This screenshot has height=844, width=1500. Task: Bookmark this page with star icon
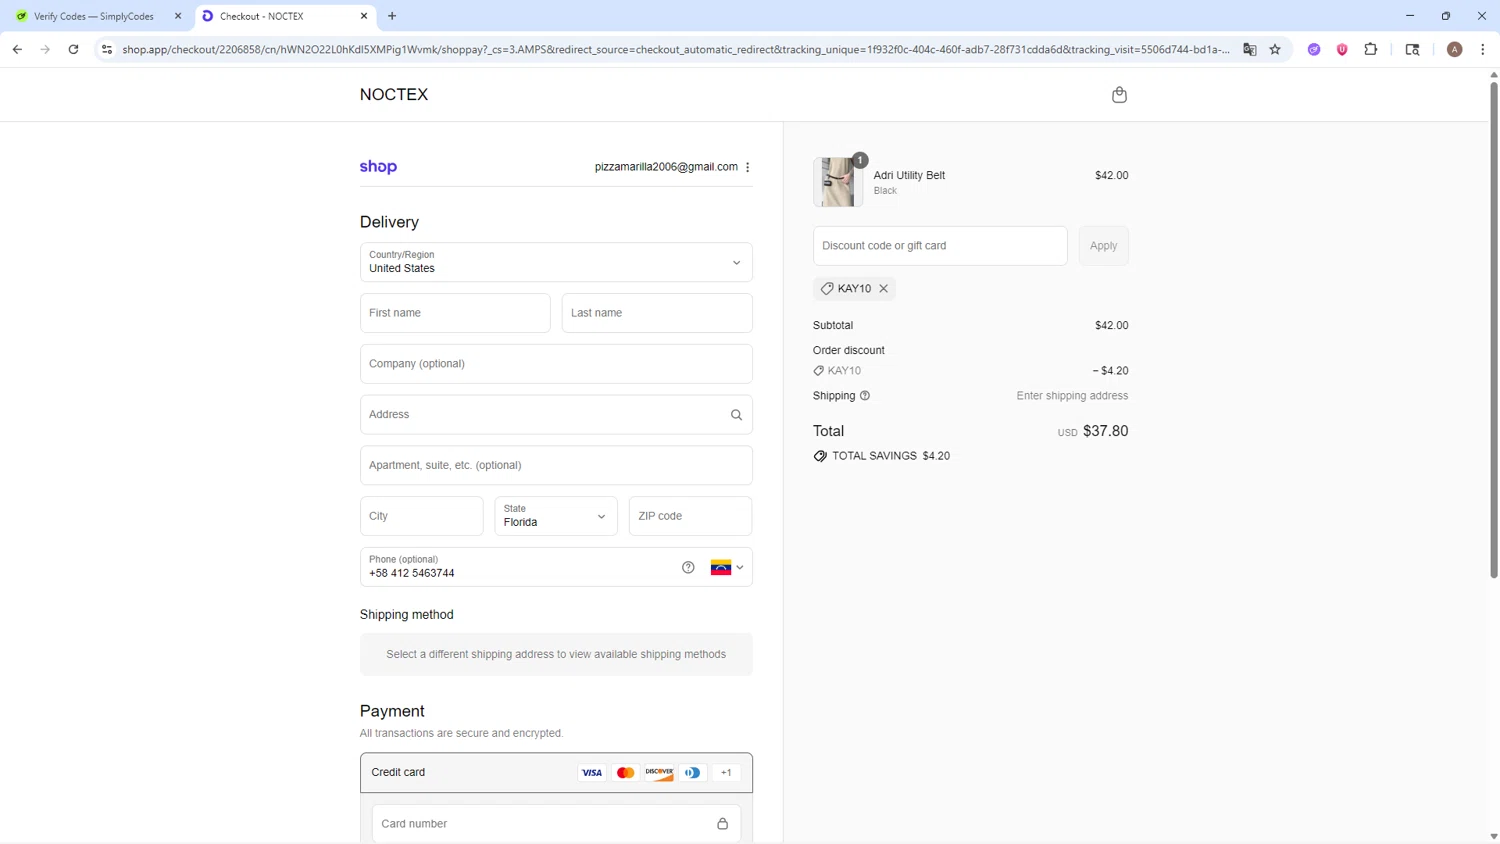(x=1275, y=49)
